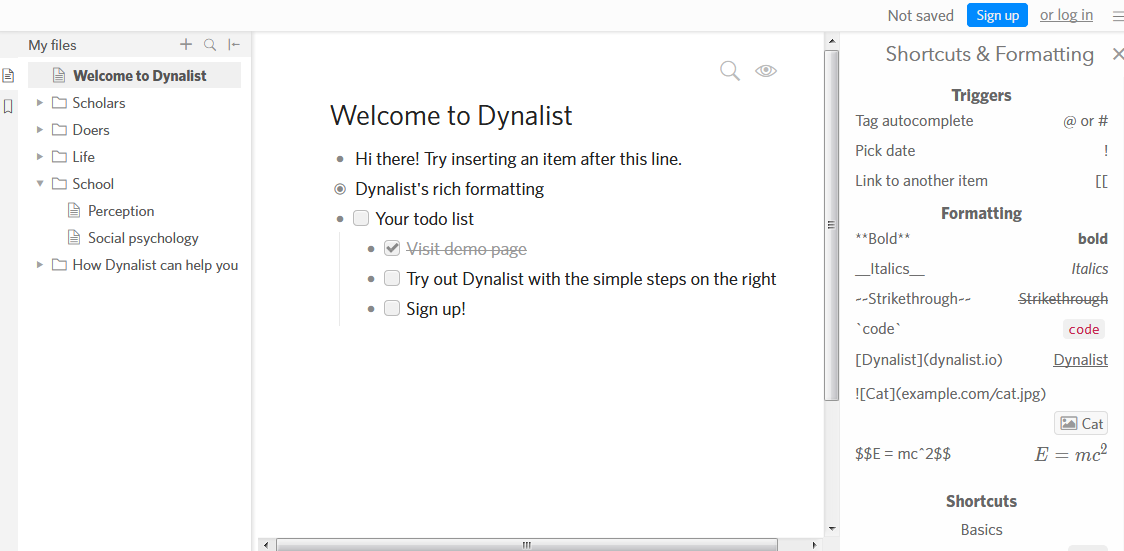Open the hamburger main menu icon
The width and height of the screenshot is (1124, 551).
1117,16
